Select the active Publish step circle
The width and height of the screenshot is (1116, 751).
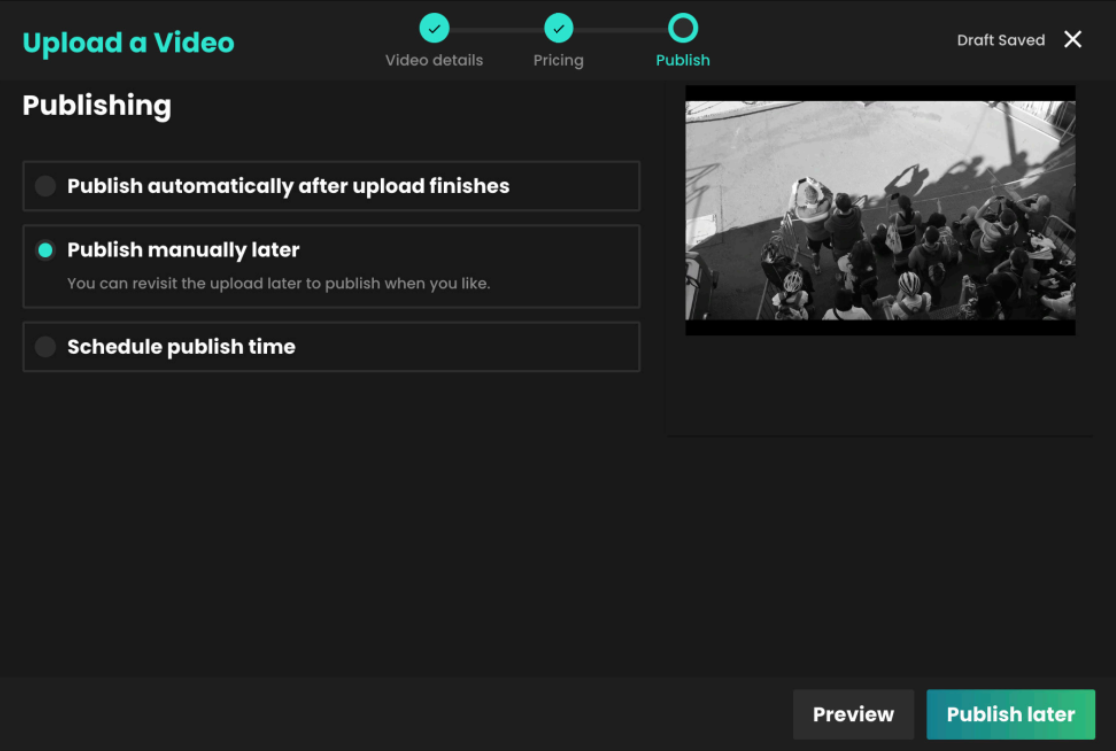pyautogui.click(x=683, y=27)
